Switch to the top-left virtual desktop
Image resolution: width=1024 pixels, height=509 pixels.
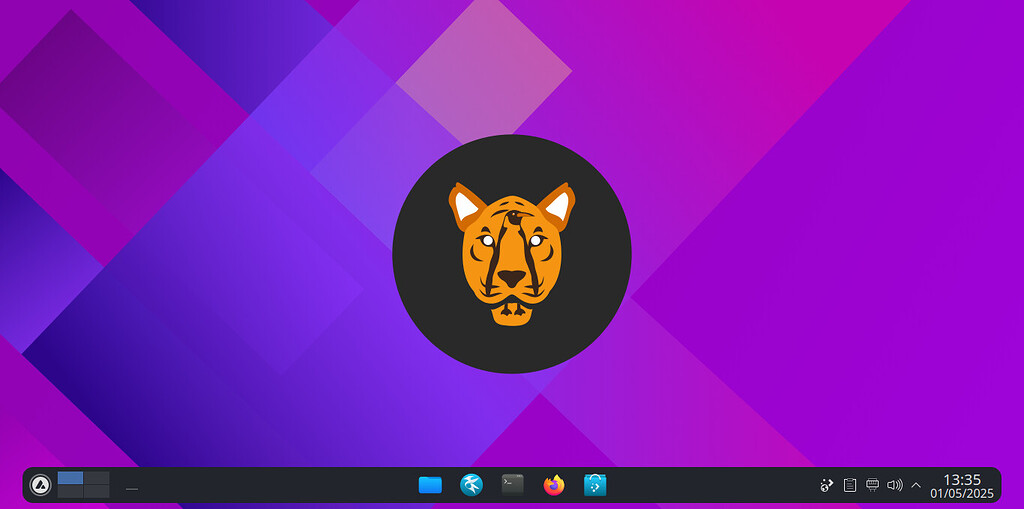[x=70, y=478]
